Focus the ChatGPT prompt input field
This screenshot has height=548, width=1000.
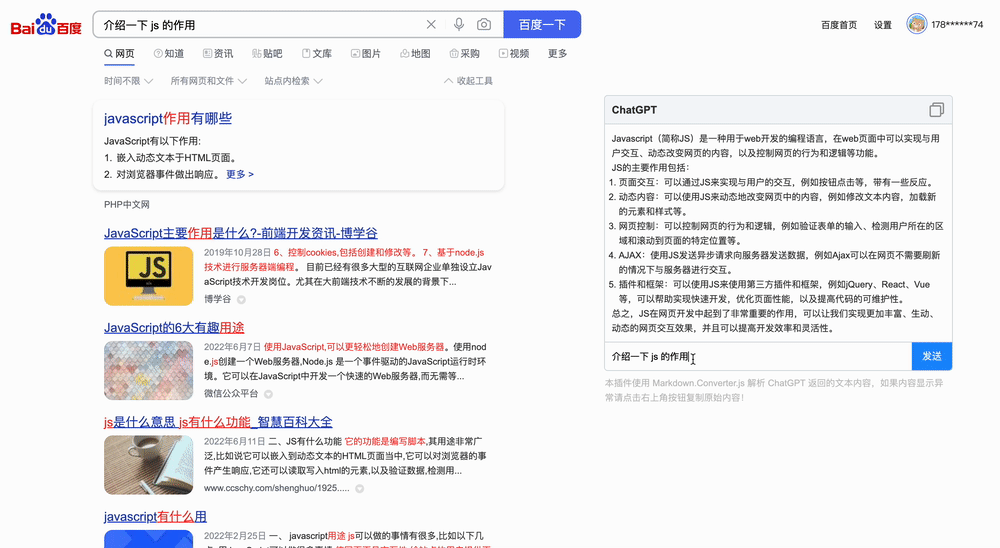pyautogui.click(x=758, y=357)
